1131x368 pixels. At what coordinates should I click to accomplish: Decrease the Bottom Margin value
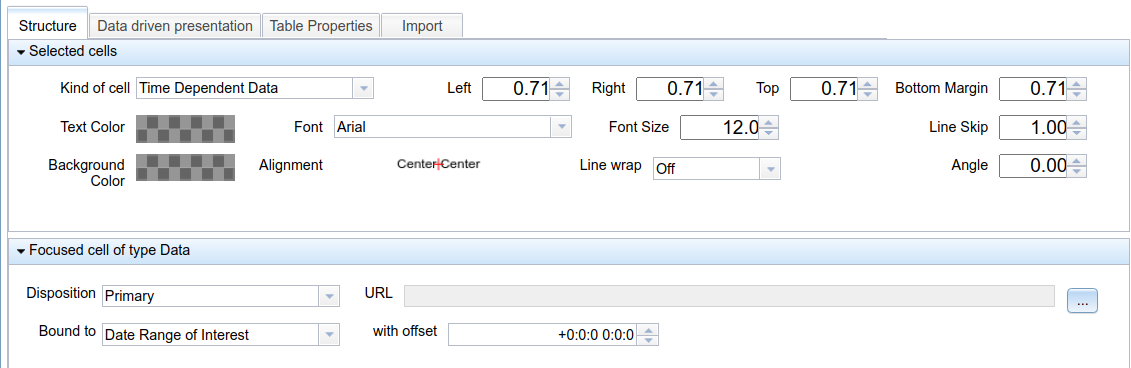point(1077,95)
